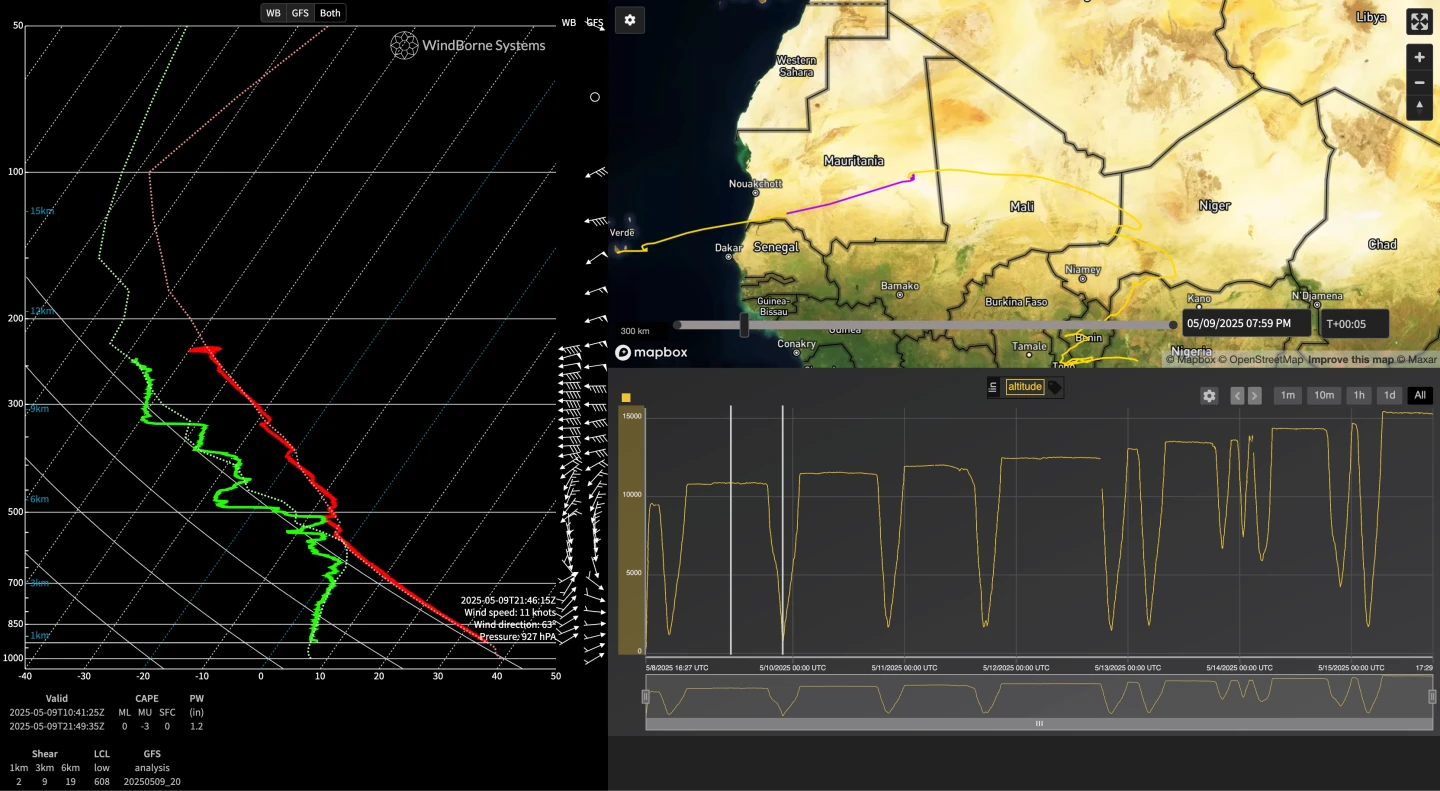Open the map settings gear icon
The width and height of the screenshot is (1440, 791).
point(630,20)
